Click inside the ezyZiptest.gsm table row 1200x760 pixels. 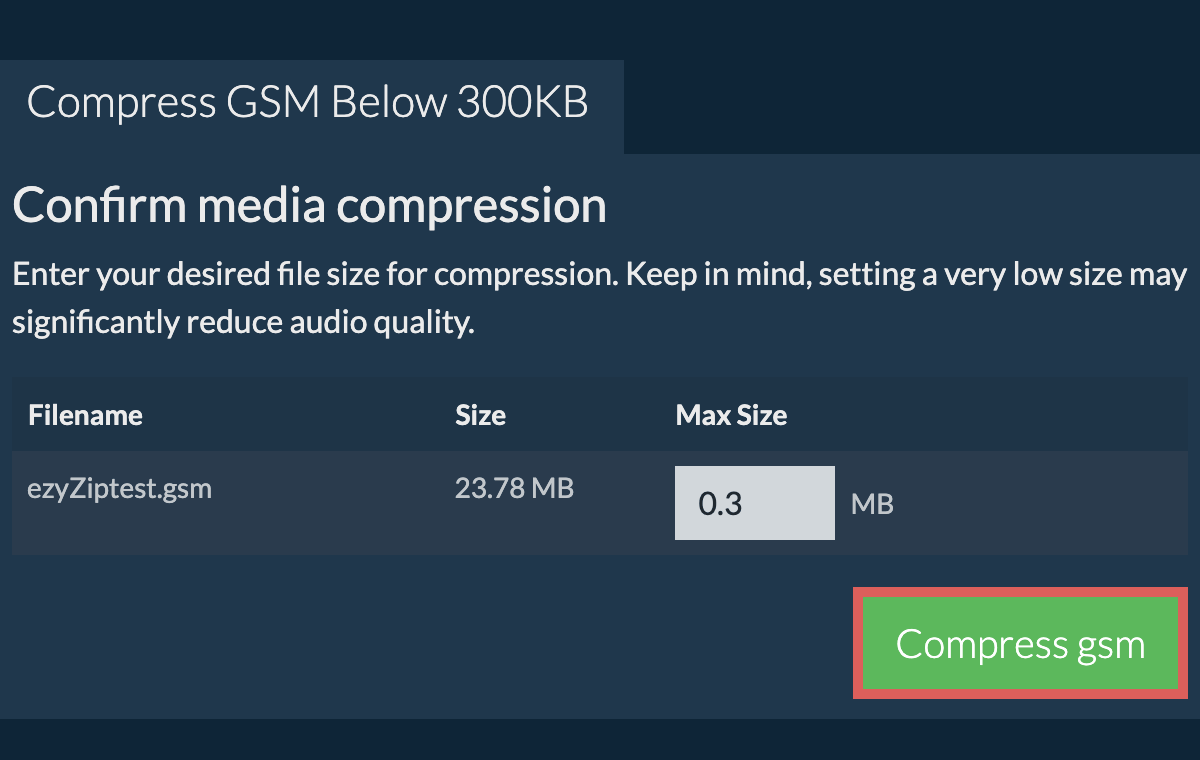click(300, 502)
